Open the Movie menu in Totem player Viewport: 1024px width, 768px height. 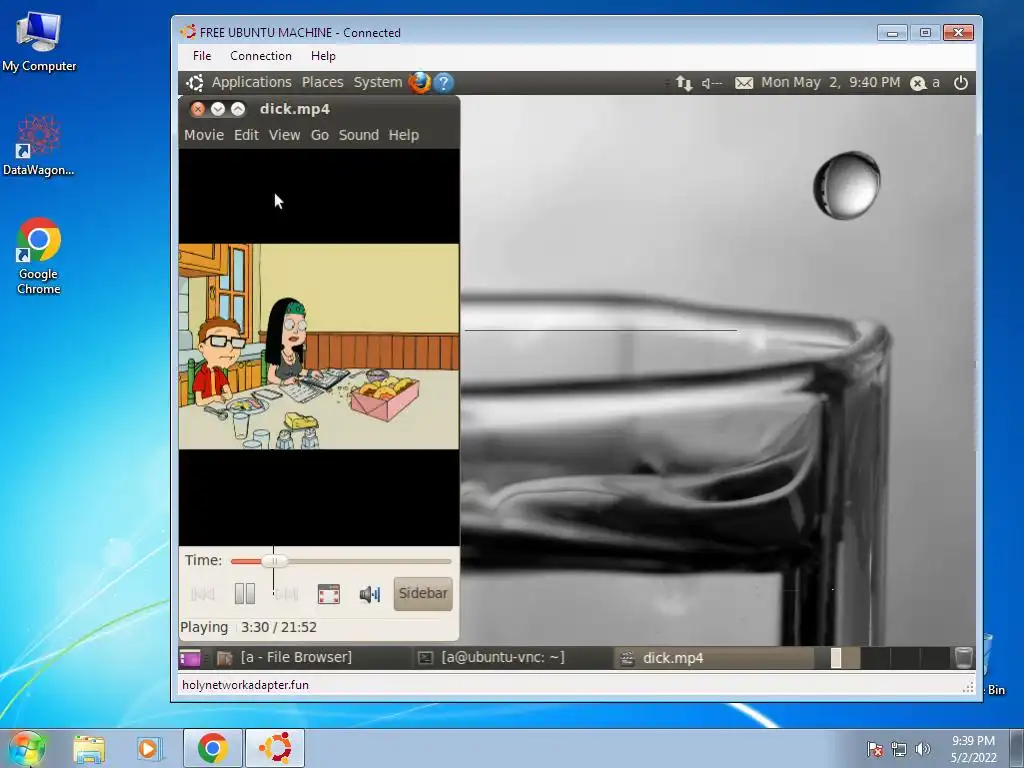point(204,135)
